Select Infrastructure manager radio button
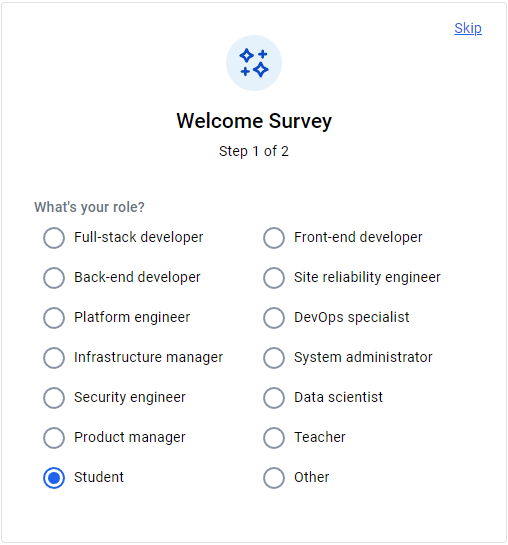 pyautogui.click(x=54, y=358)
